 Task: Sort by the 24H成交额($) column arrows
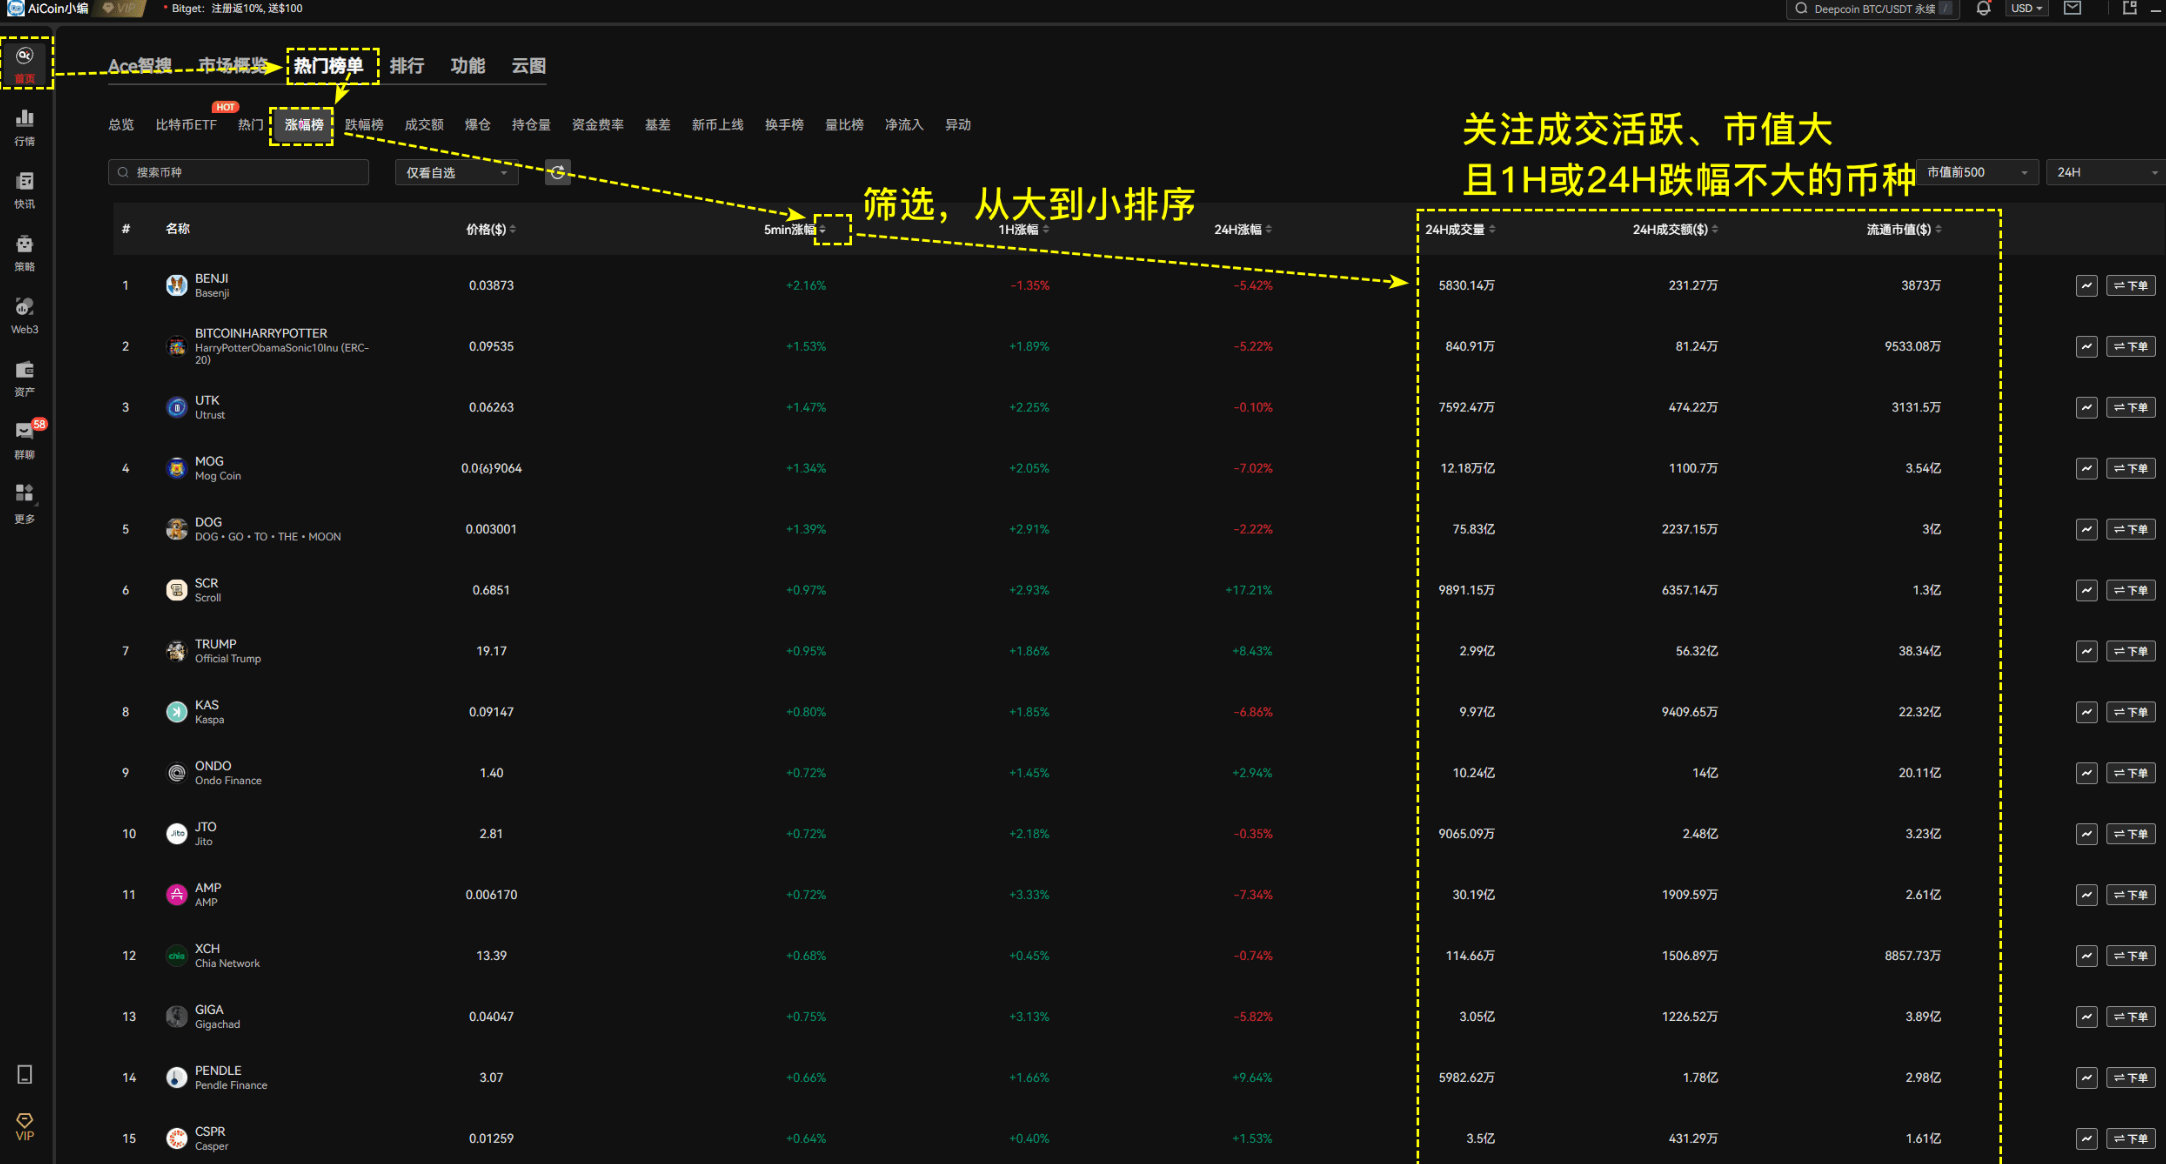click(1715, 230)
